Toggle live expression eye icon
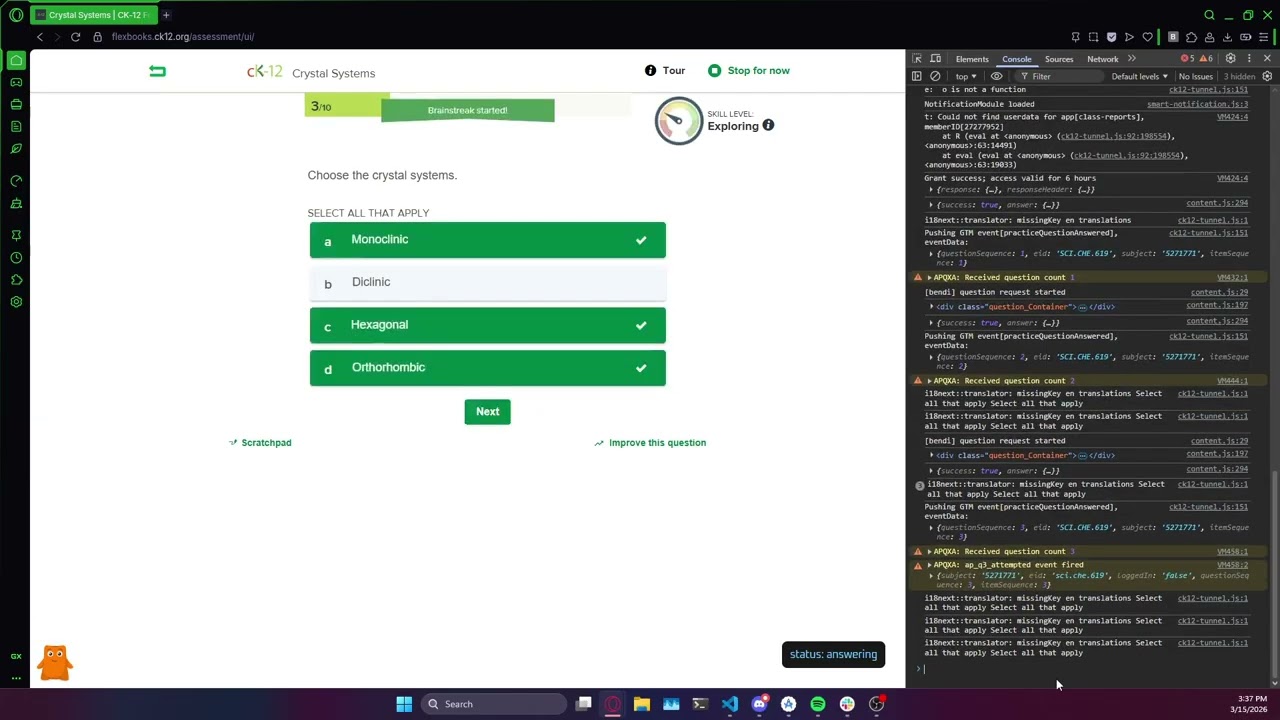Viewport: 1280px width, 720px height. (x=996, y=77)
